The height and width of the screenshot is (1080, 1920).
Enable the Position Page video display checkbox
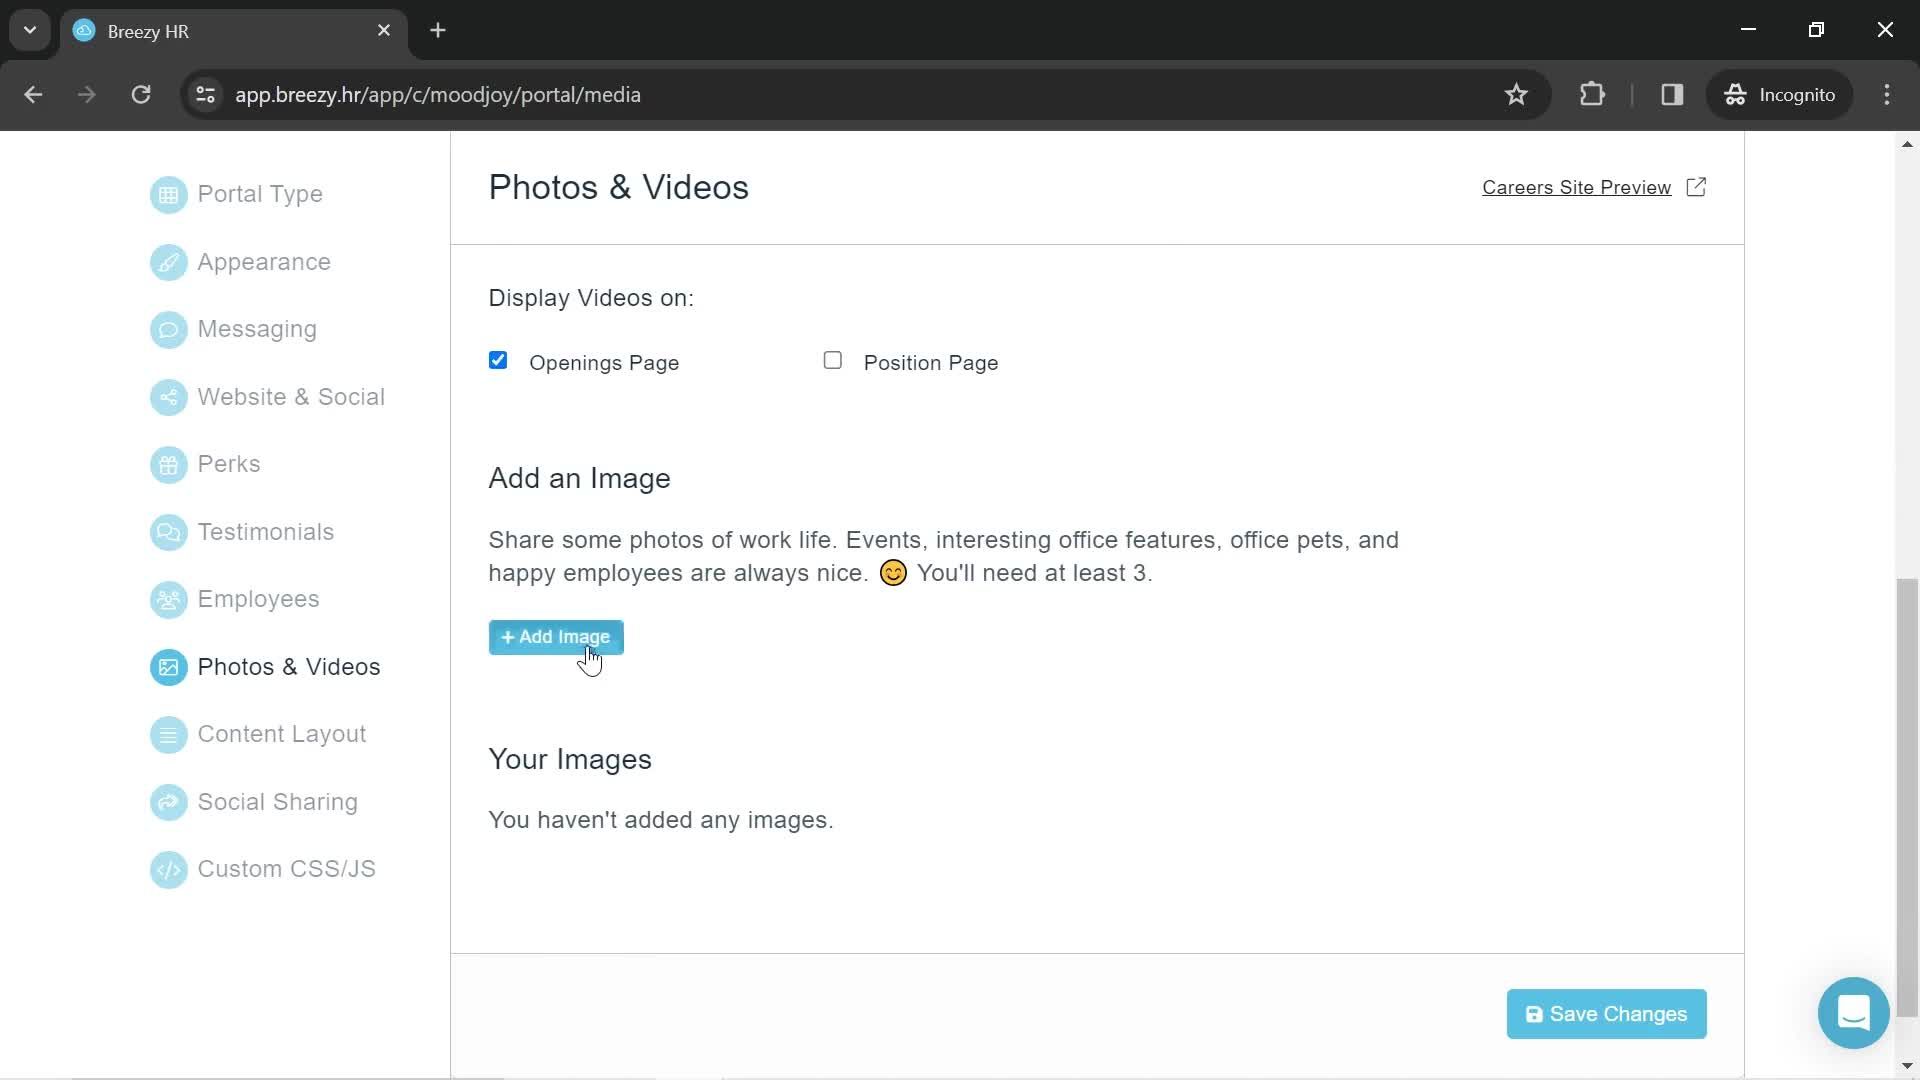click(x=832, y=360)
